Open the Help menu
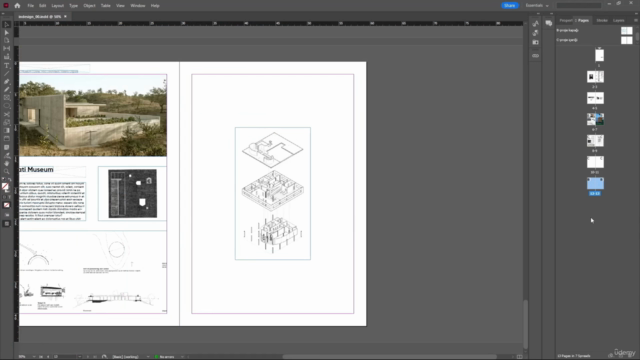Screen dimensions: 640x360 [155, 6]
